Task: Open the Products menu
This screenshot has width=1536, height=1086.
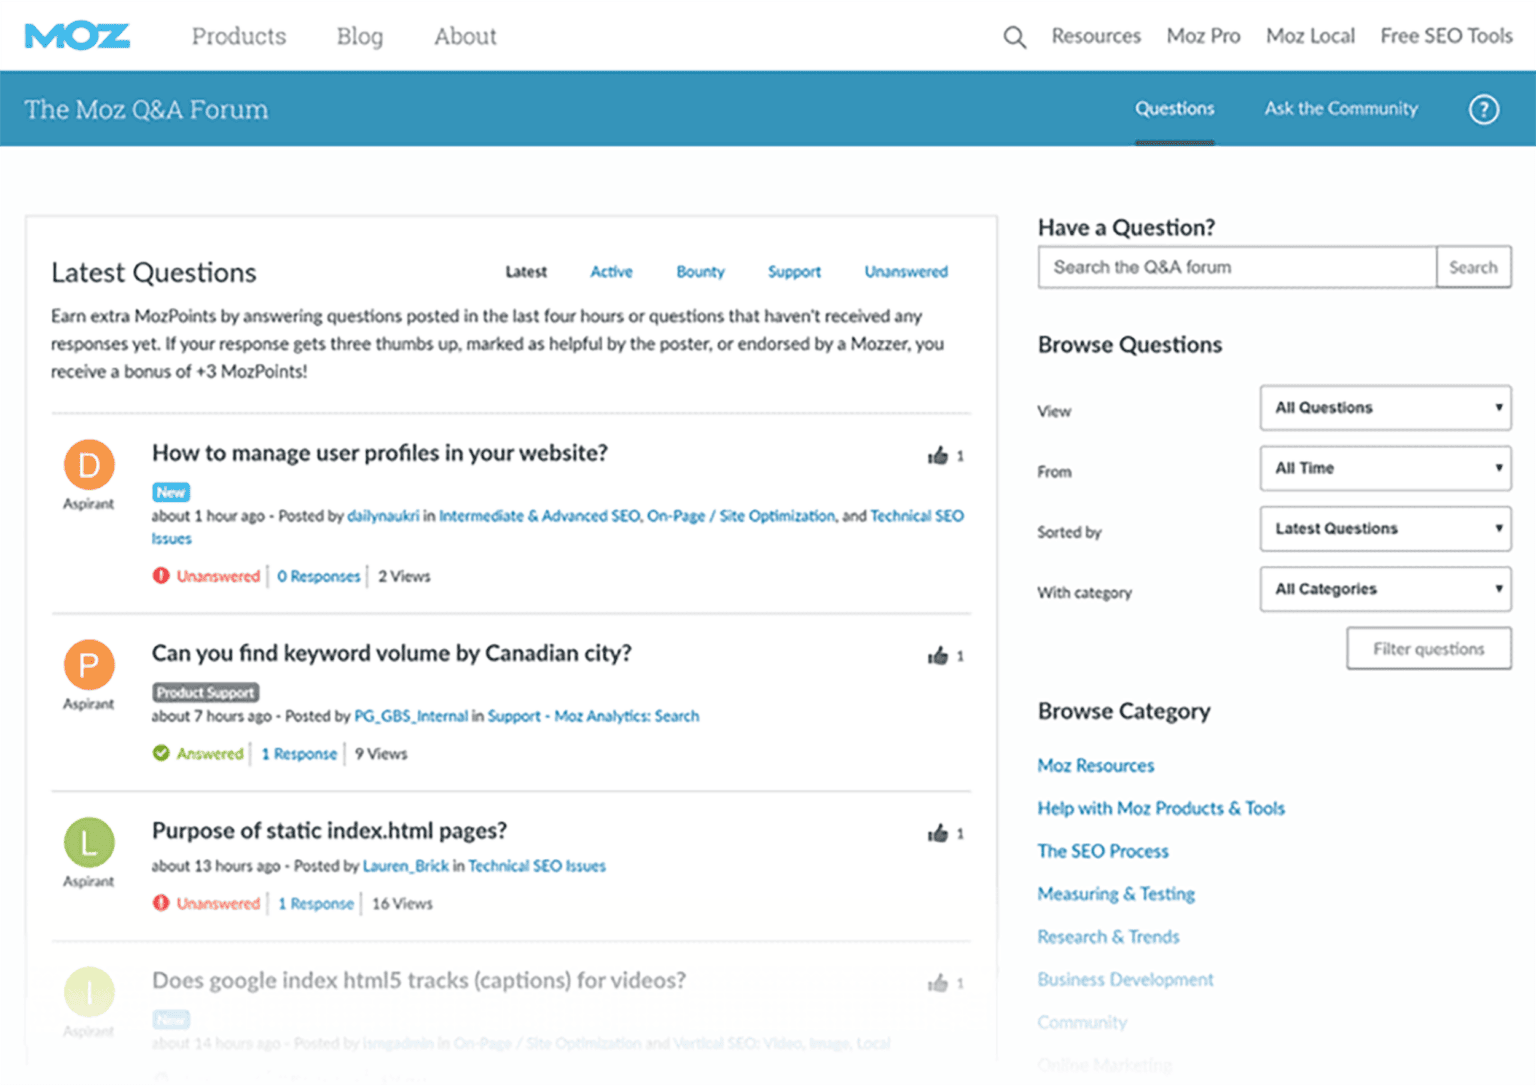Action: [x=238, y=36]
